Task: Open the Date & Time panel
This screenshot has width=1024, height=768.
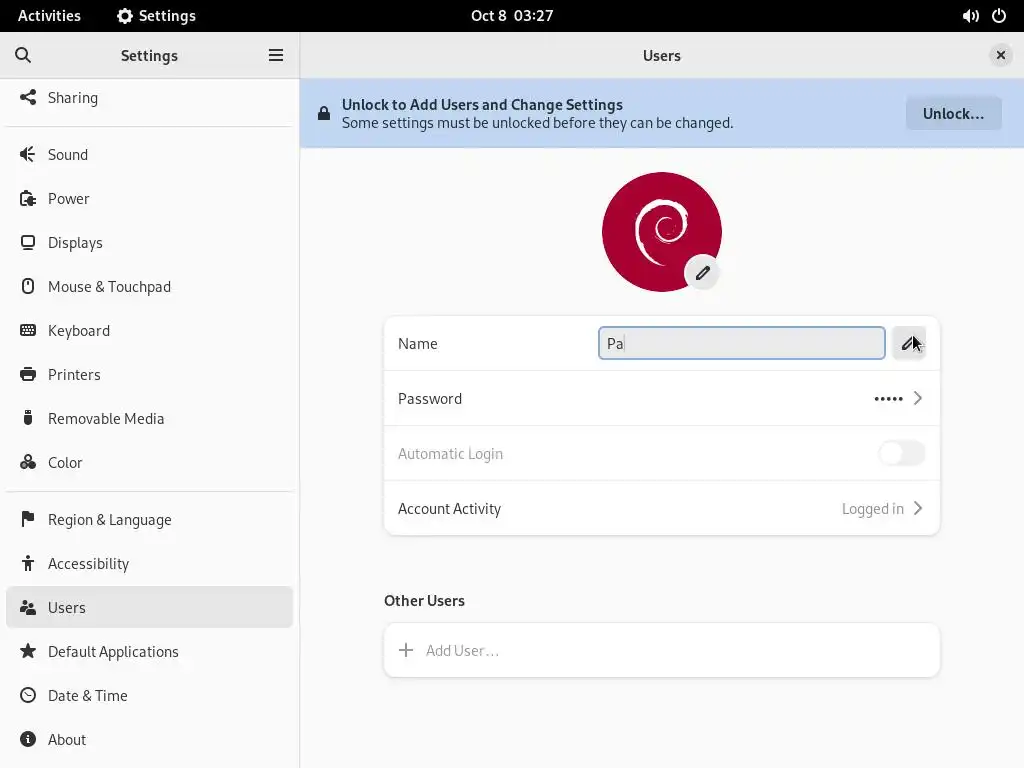Action: [150, 696]
